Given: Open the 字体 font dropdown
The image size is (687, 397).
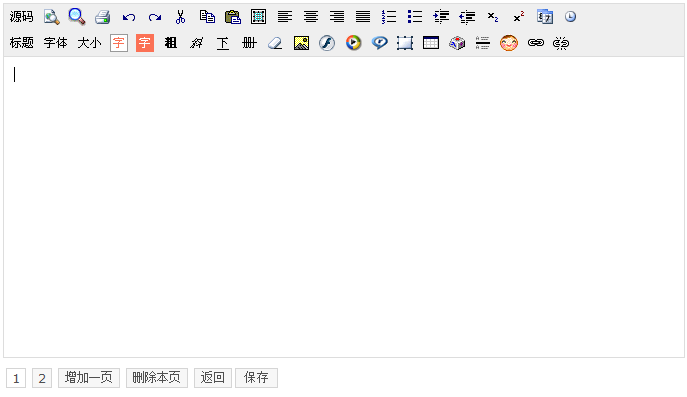Looking at the screenshot, I should point(56,43).
